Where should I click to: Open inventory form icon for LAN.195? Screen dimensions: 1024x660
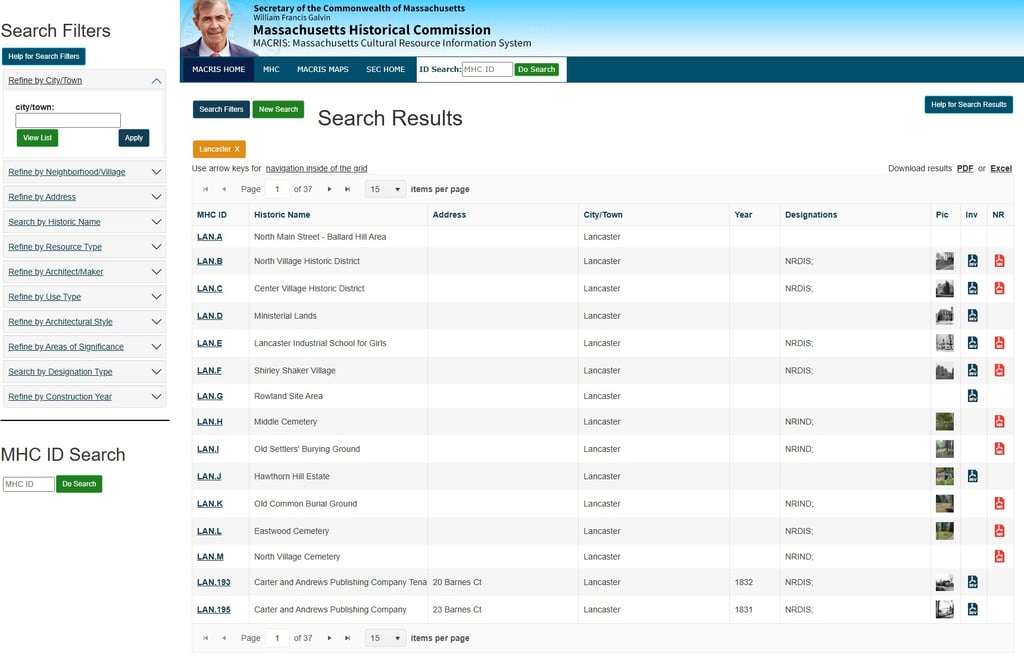[971, 608]
